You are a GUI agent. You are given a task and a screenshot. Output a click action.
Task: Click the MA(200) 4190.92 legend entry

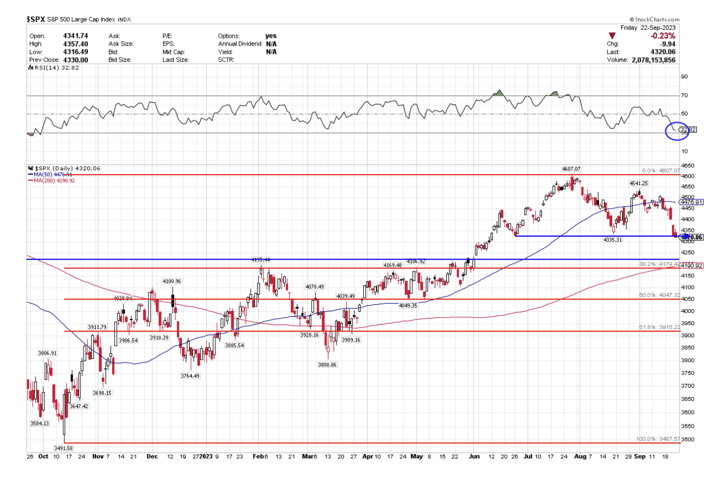pyautogui.click(x=51, y=181)
